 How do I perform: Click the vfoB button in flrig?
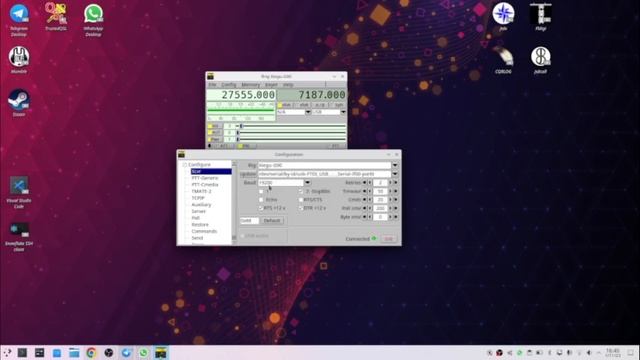(302, 105)
